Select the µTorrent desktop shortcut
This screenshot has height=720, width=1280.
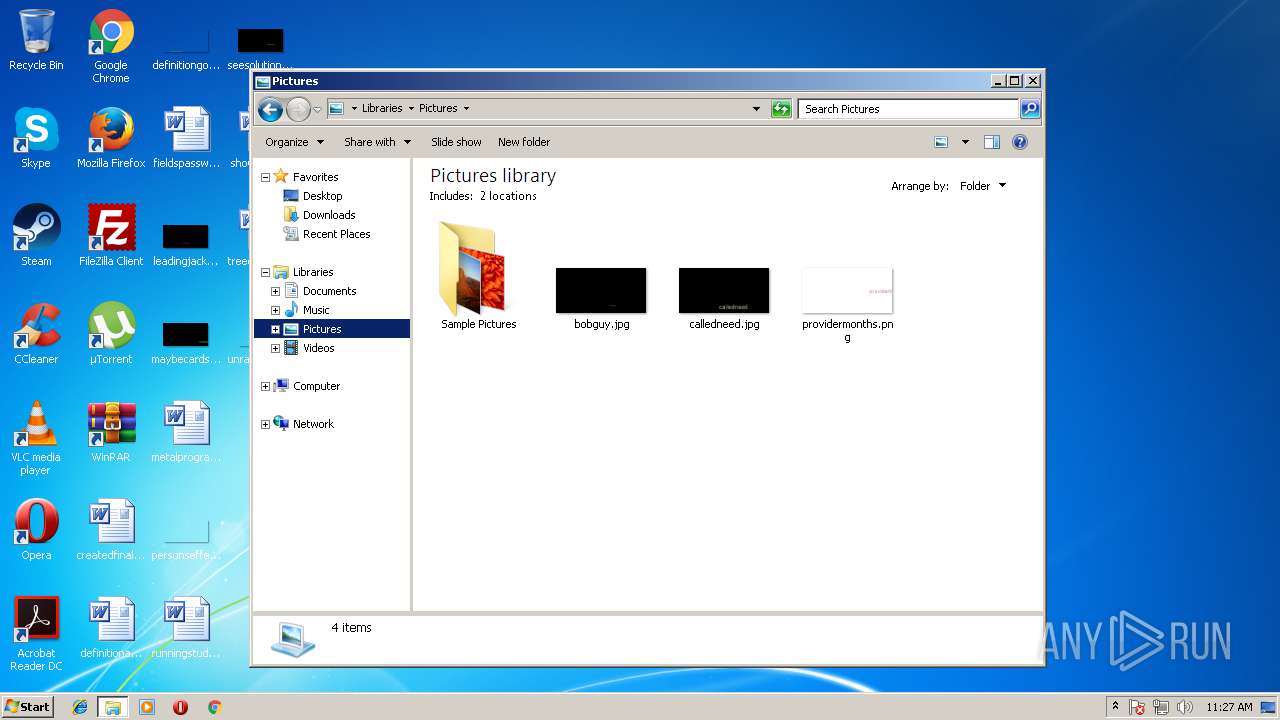pos(111,334)
